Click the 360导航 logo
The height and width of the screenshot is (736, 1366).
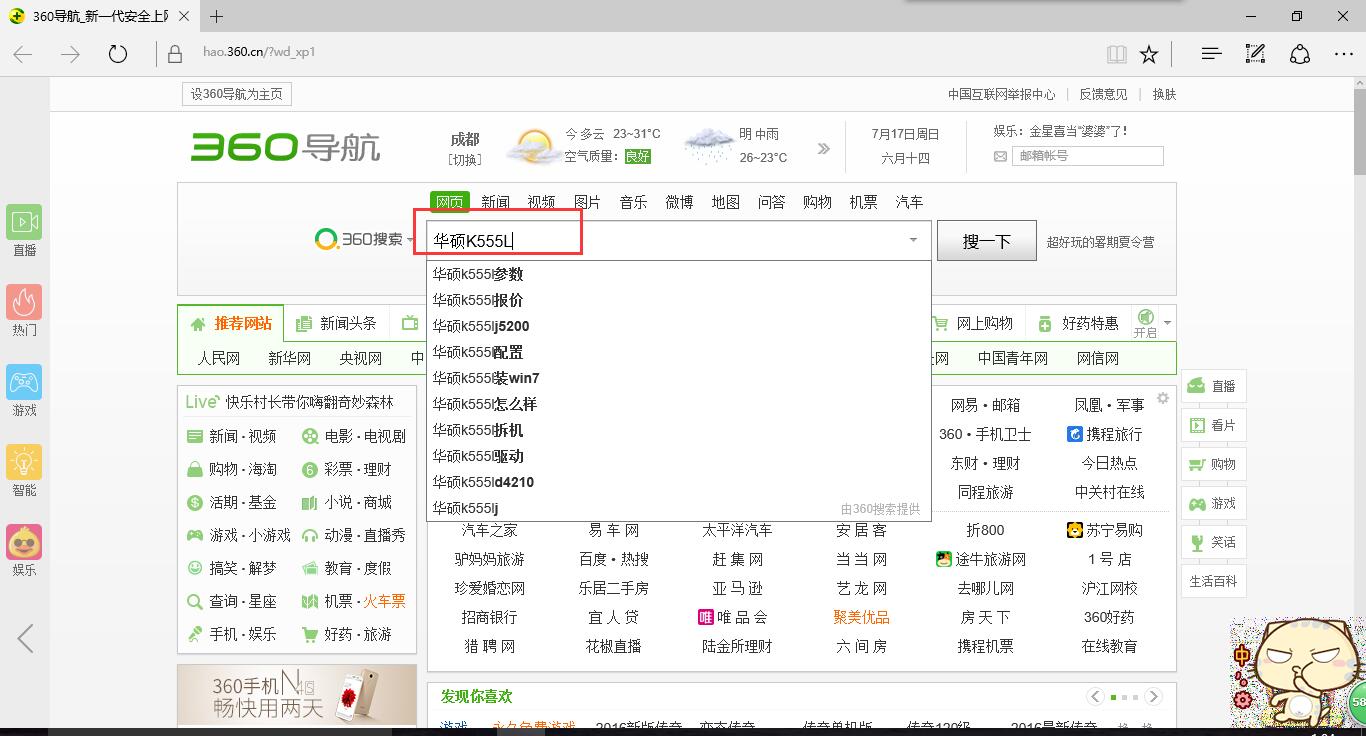tap(285, 147)
